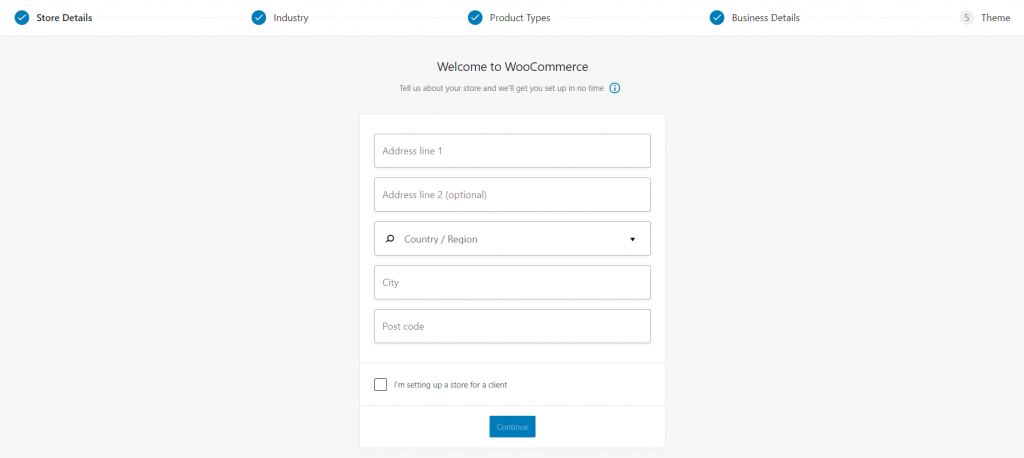The height and width of the screenshot is (458, 1024).
Task: Select the City input field
Action: pyautogui.click(x=512, y=282)
